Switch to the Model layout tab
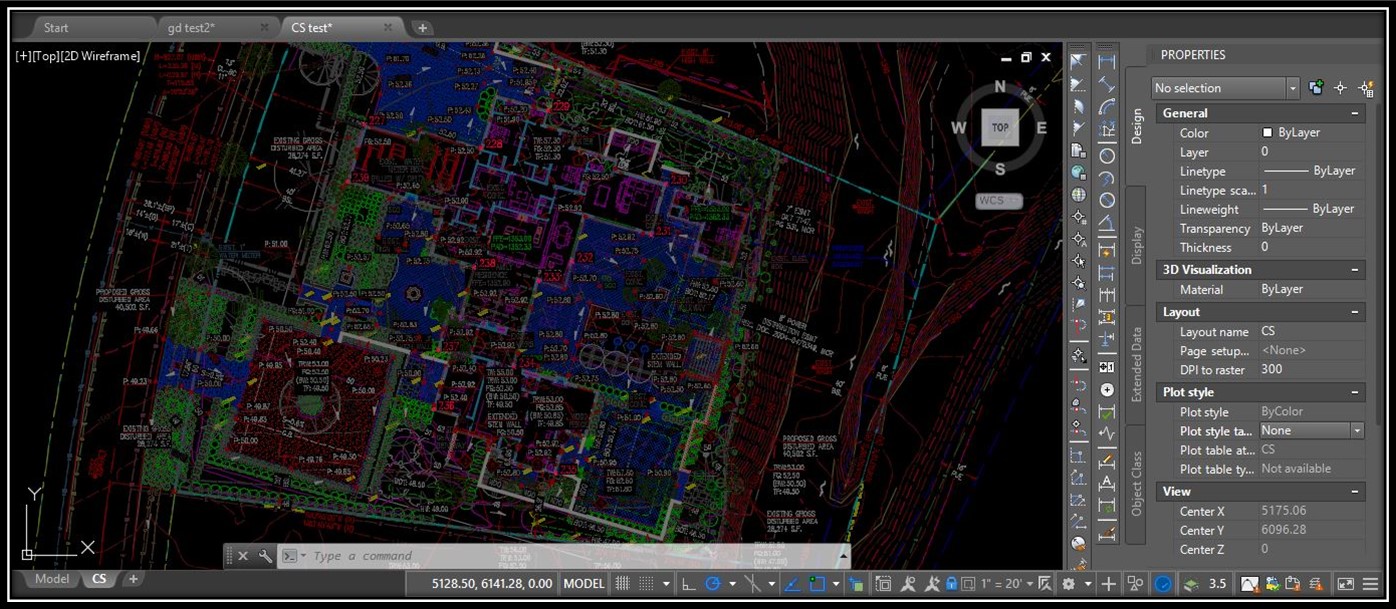The height and width of the screenshot is (609, 1396). pos(52,579)
